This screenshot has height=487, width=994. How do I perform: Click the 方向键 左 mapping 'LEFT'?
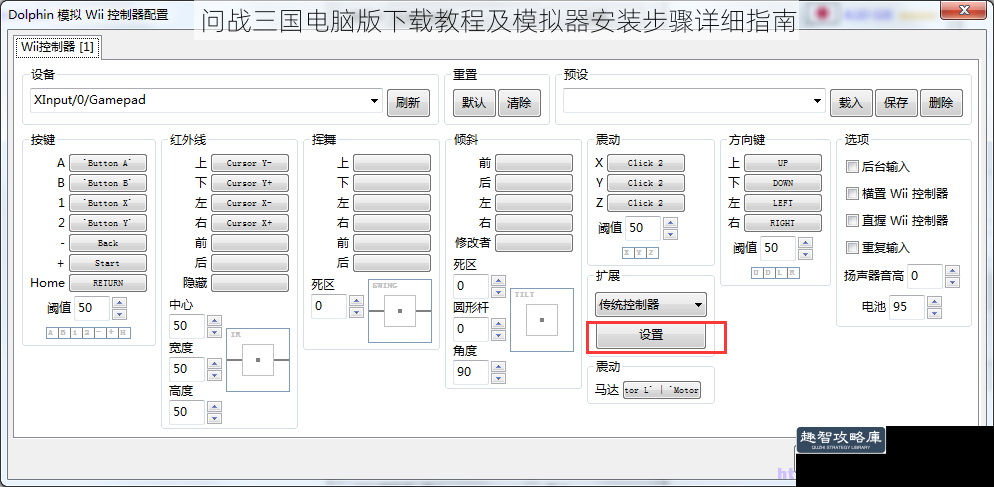coord(783,203)
